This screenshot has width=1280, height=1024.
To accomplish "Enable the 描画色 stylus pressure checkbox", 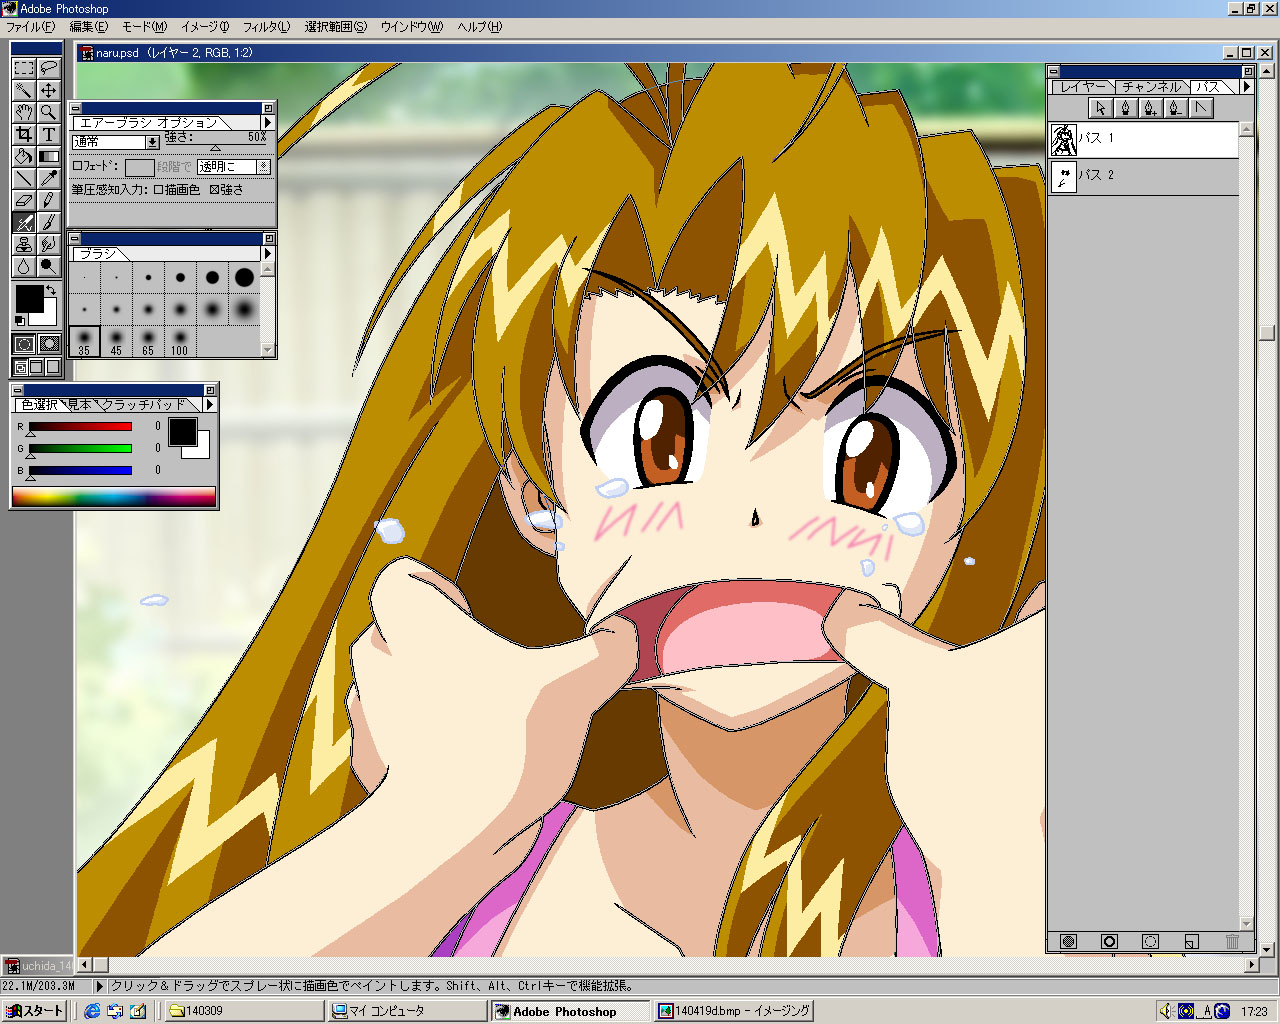I will [158, 189].
